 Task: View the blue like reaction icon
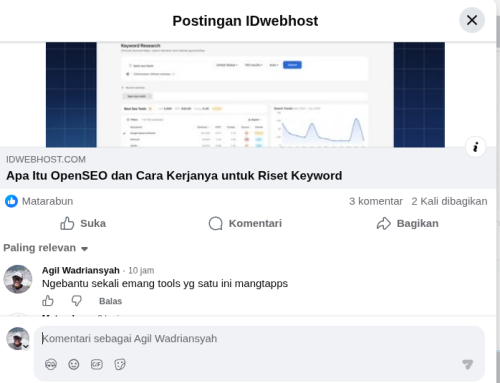[11, 201]
